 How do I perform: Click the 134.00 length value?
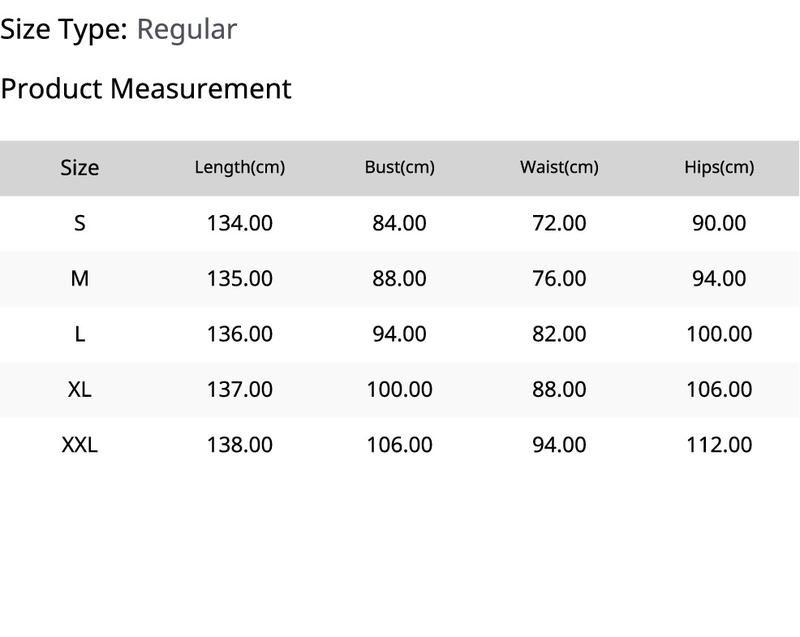(239, 223)
